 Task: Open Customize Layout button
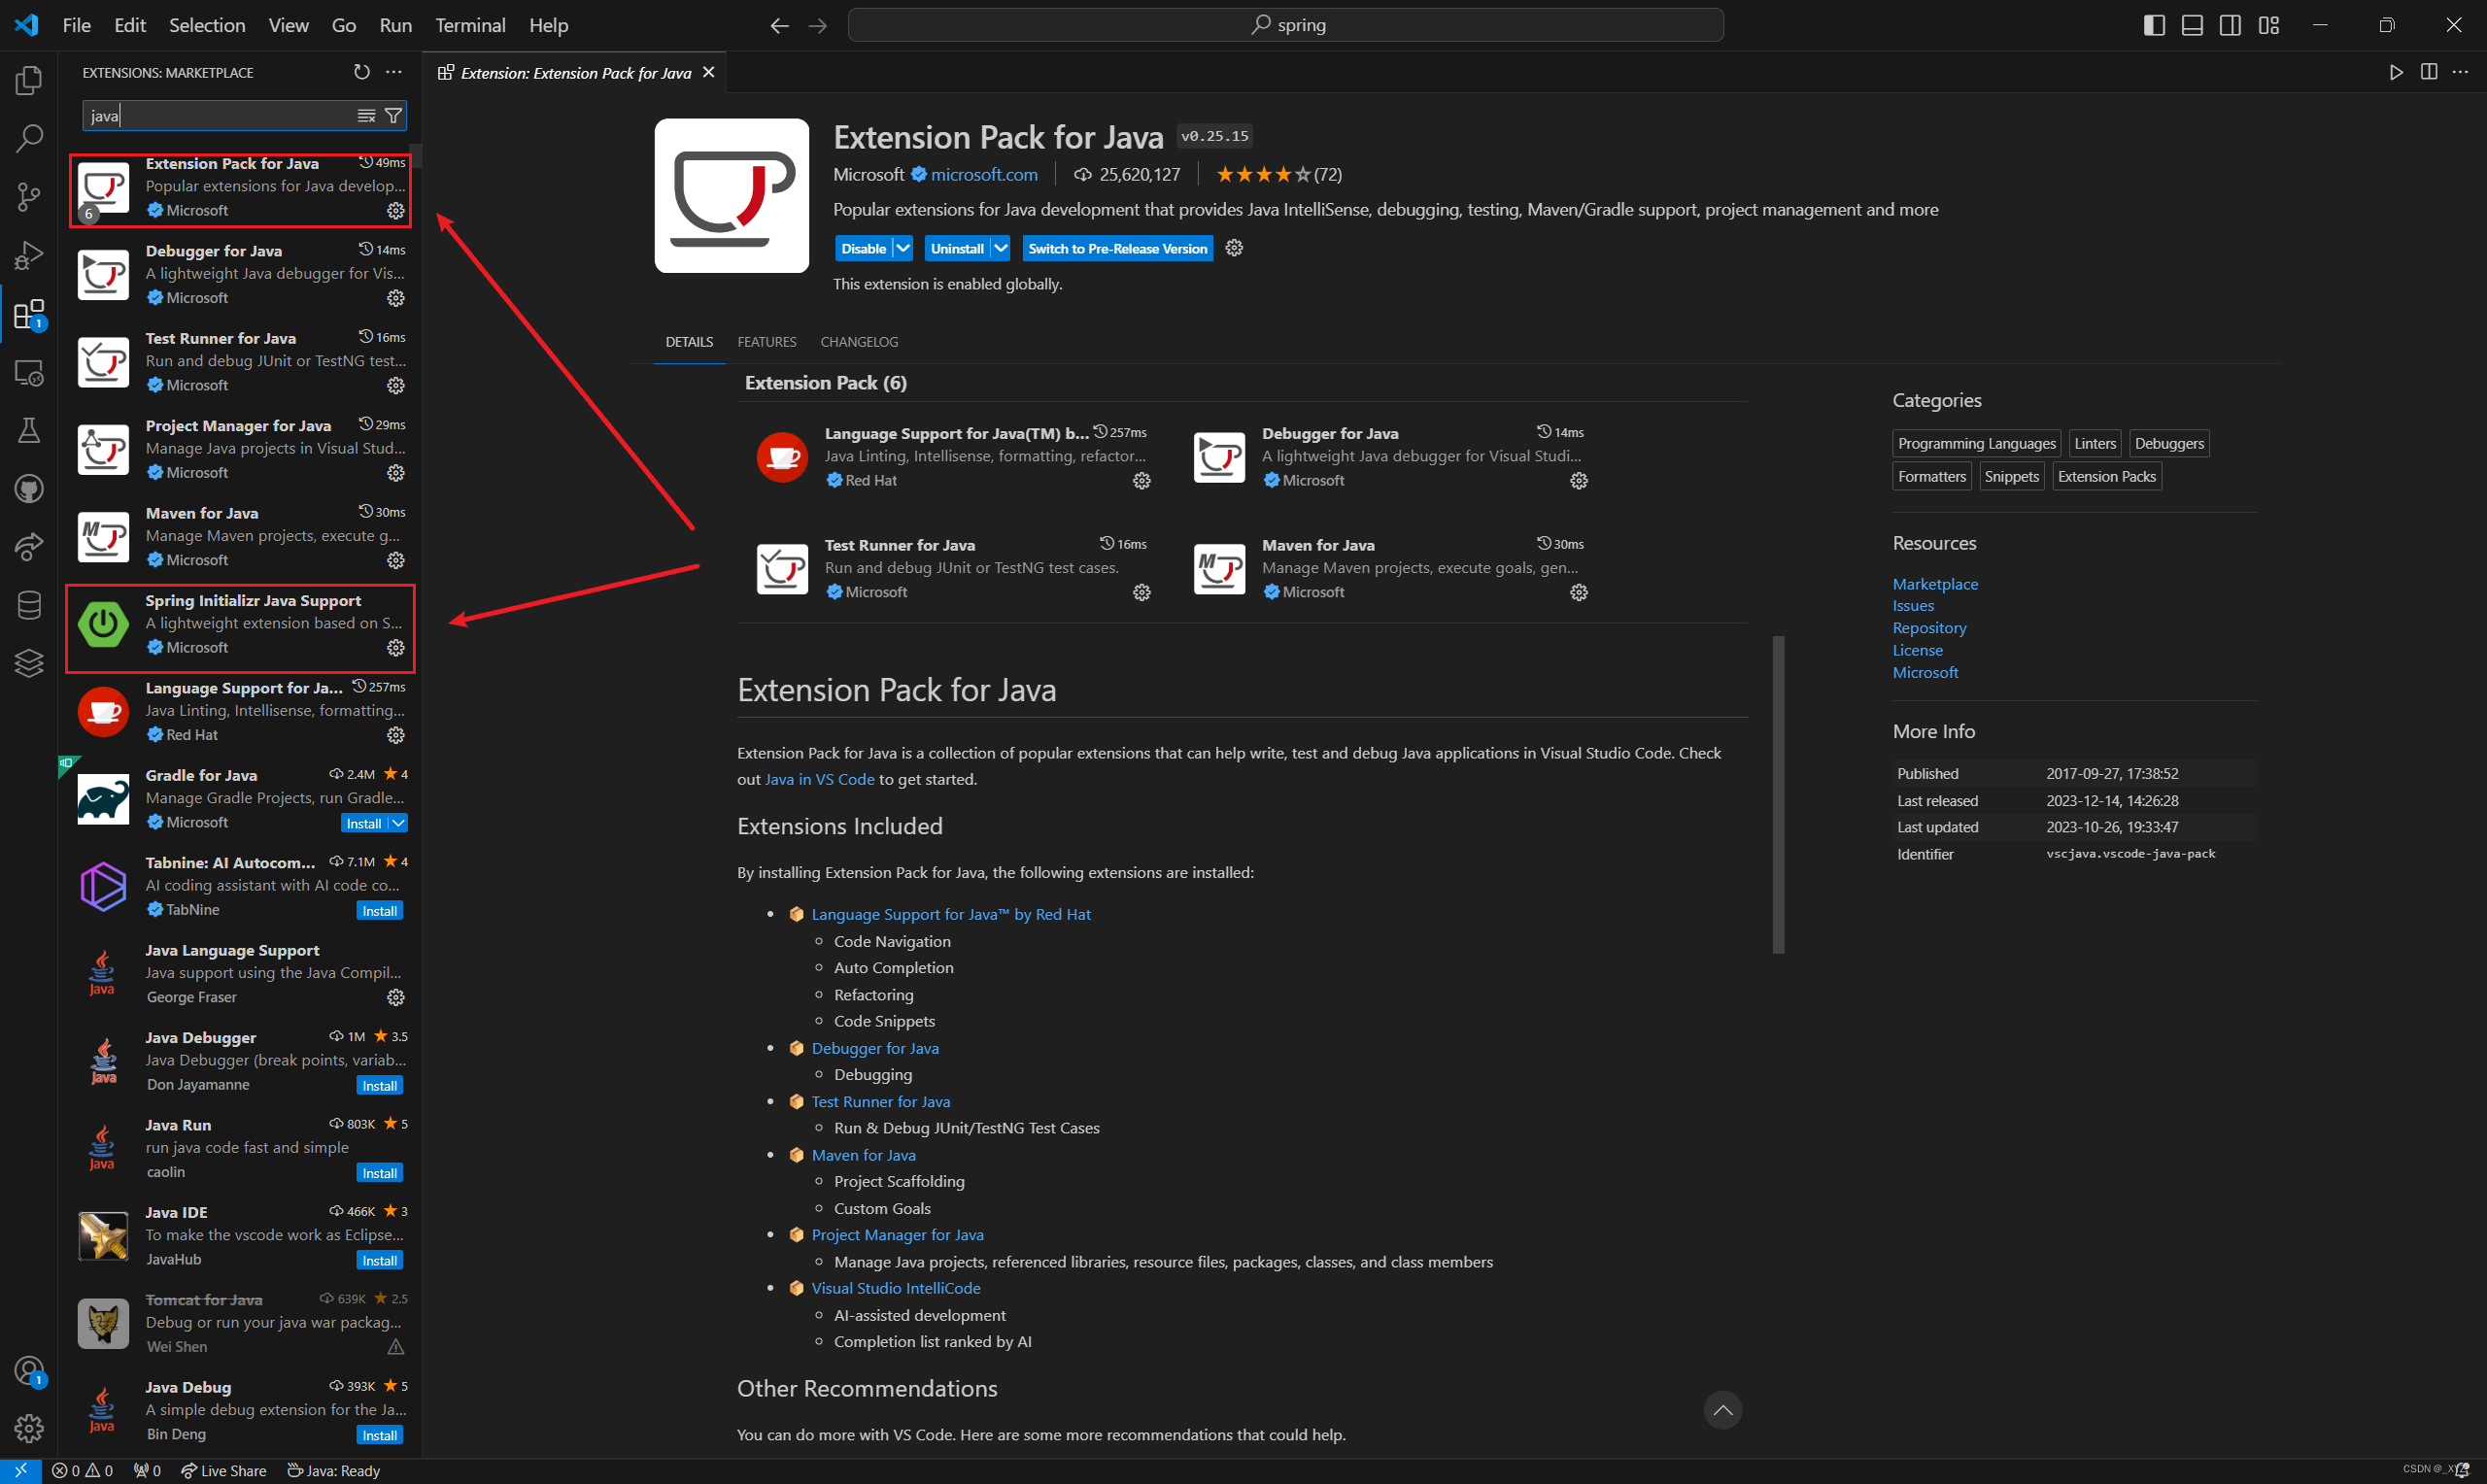[x=2269, y=25]
